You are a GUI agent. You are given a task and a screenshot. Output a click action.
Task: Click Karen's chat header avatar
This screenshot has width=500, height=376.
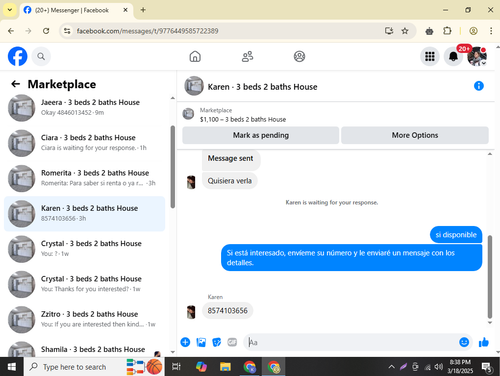pyautogui.click(x=194, y=86)
